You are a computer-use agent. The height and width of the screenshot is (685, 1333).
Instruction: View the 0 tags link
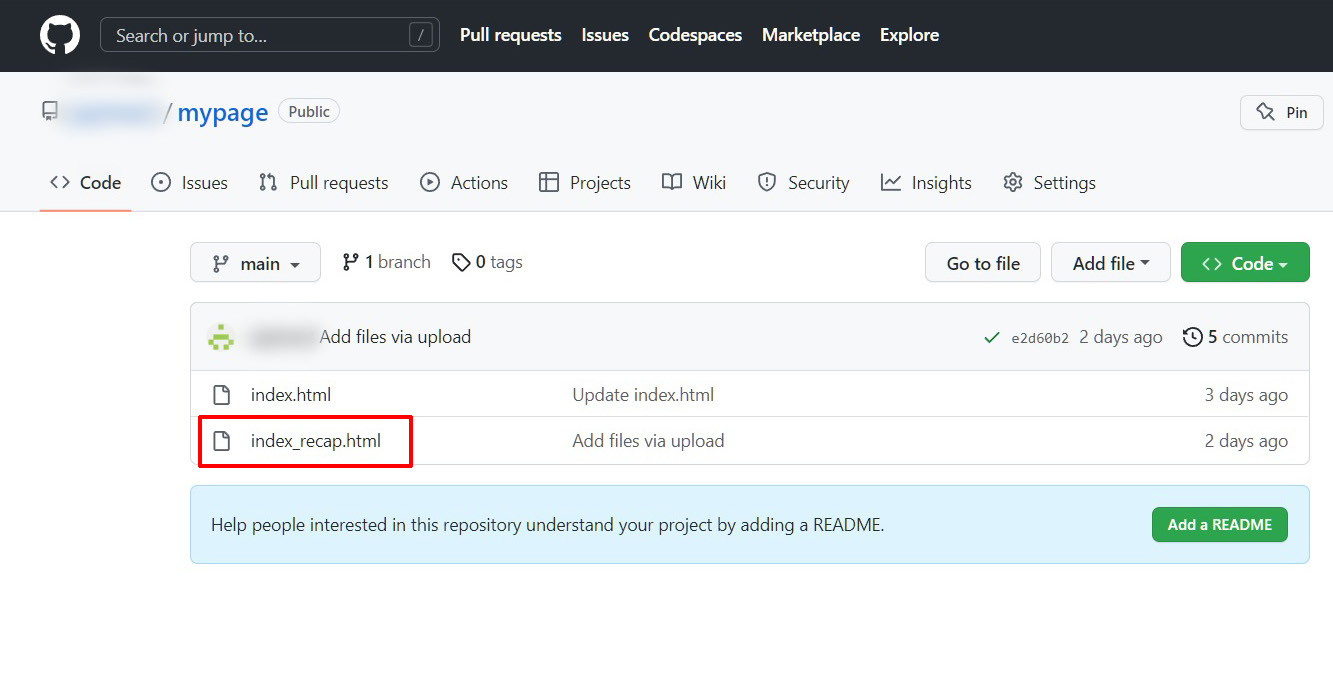pos(487,262)
